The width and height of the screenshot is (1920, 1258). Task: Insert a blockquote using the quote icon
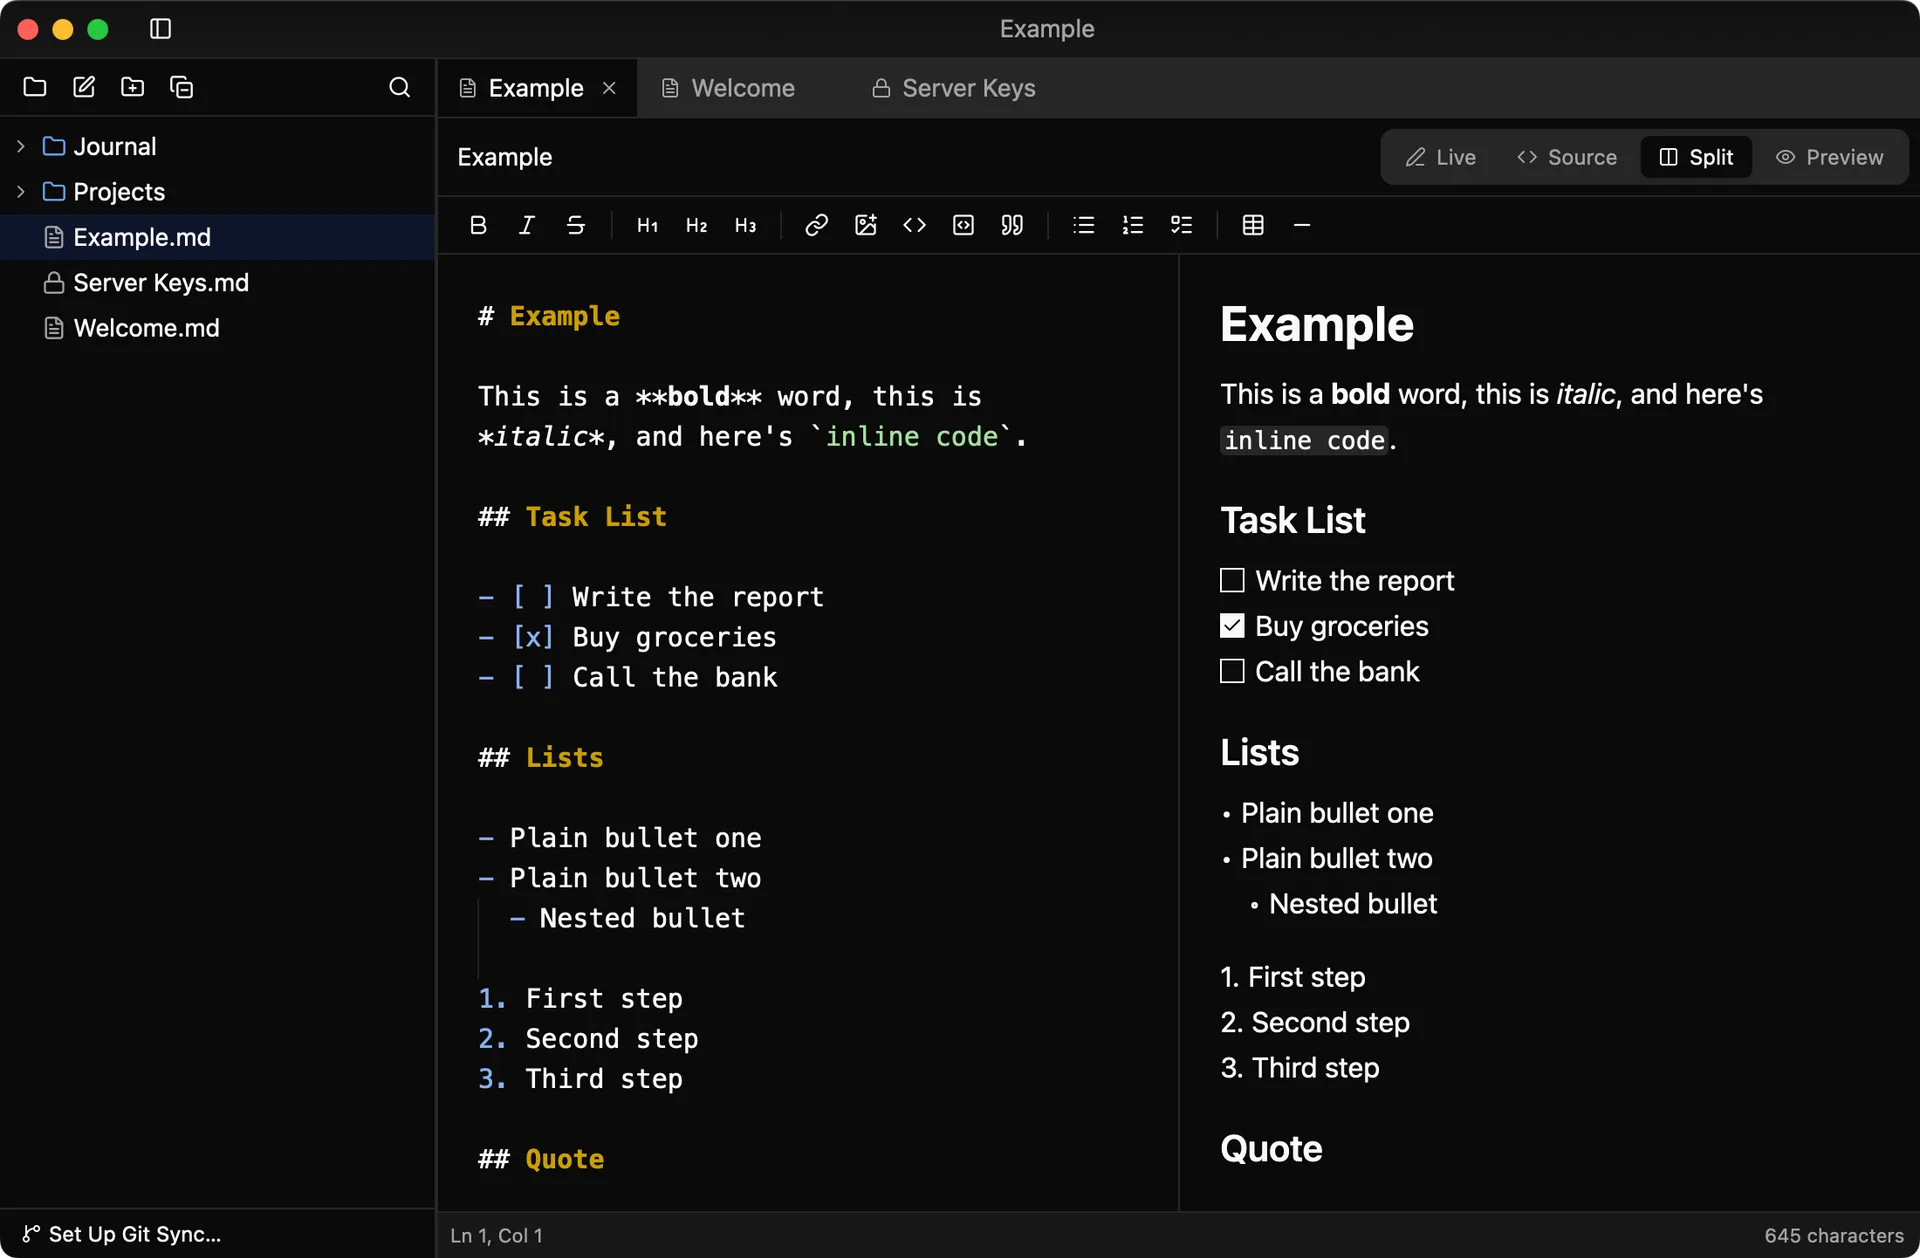point(1012,225)
